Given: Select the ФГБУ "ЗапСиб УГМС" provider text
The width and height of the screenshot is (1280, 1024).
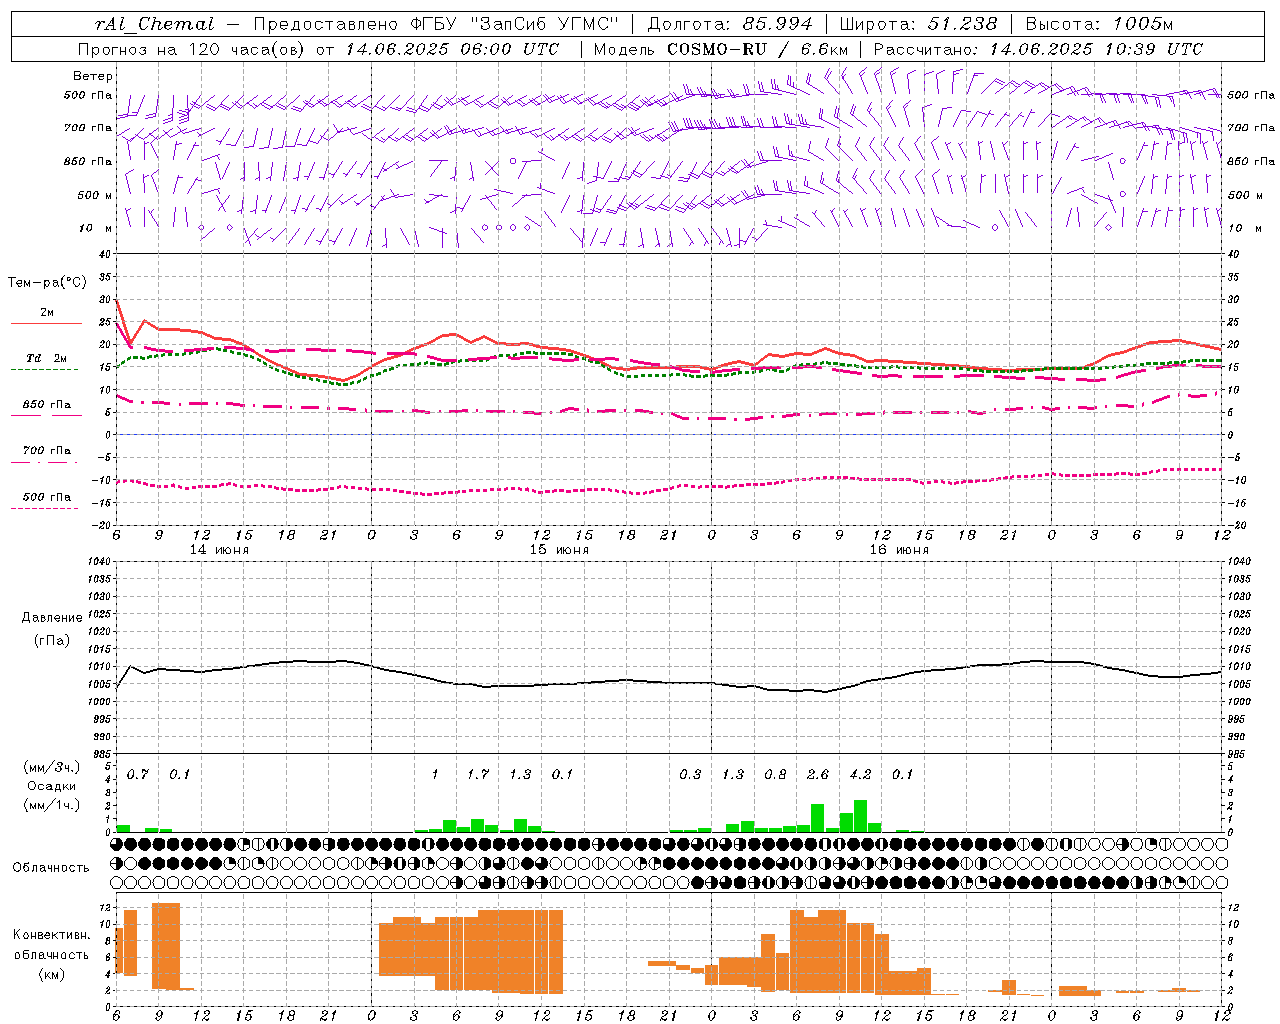Looking at the screenshot, I should click(x=515, y=24).
